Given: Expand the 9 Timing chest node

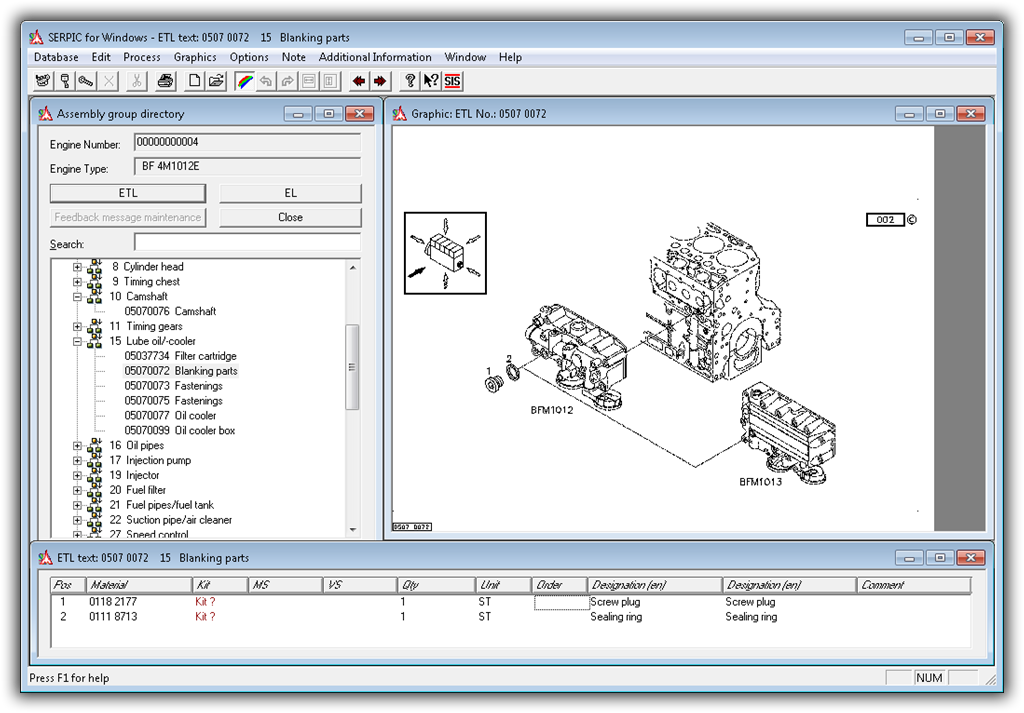Looking at the screenshot, I should [x=77, y=281].
